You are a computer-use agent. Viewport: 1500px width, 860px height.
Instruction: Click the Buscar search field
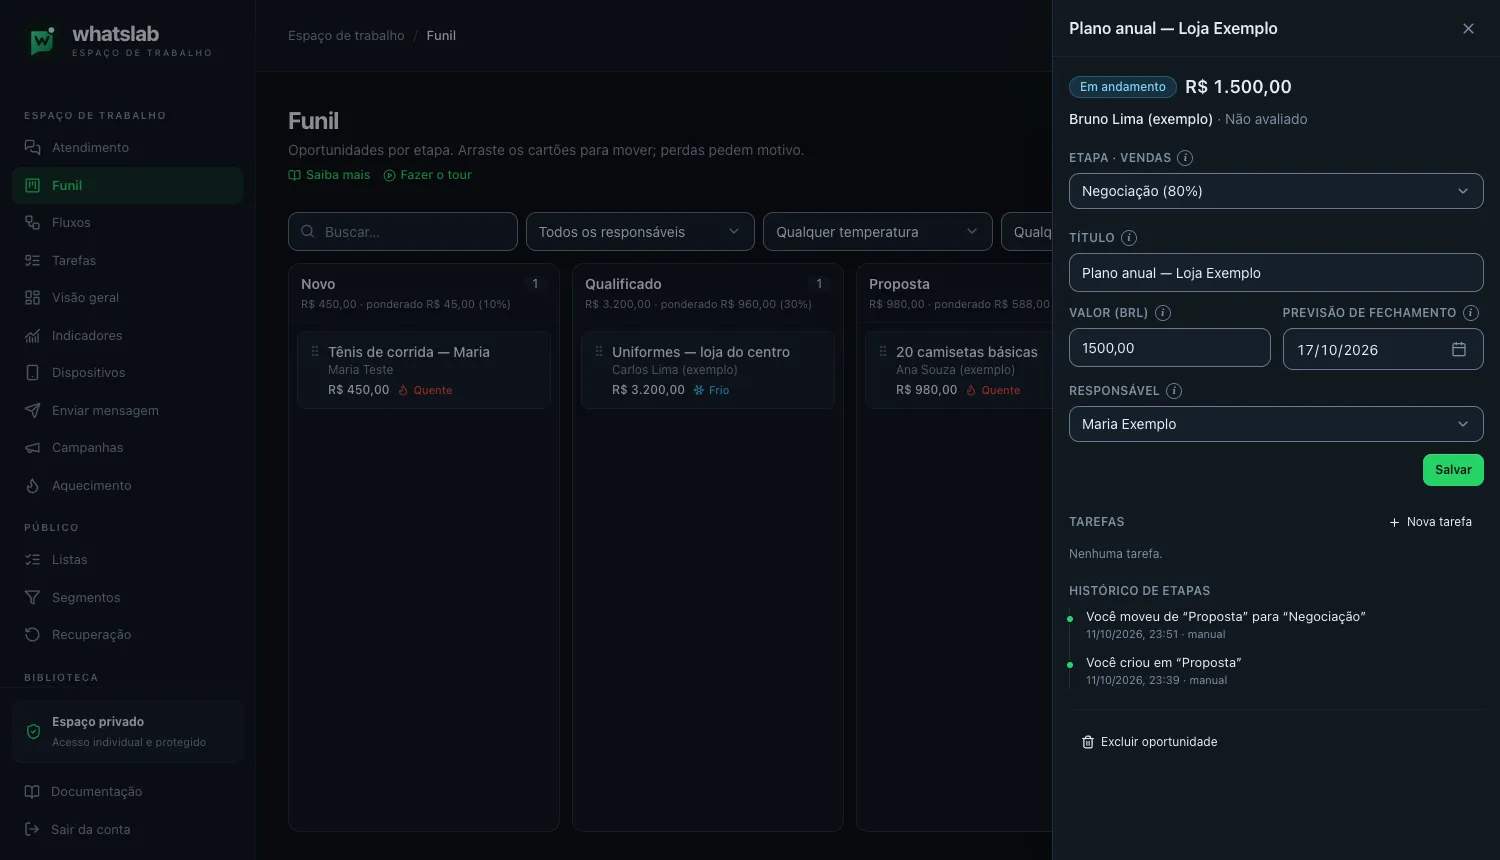(403, 232)
